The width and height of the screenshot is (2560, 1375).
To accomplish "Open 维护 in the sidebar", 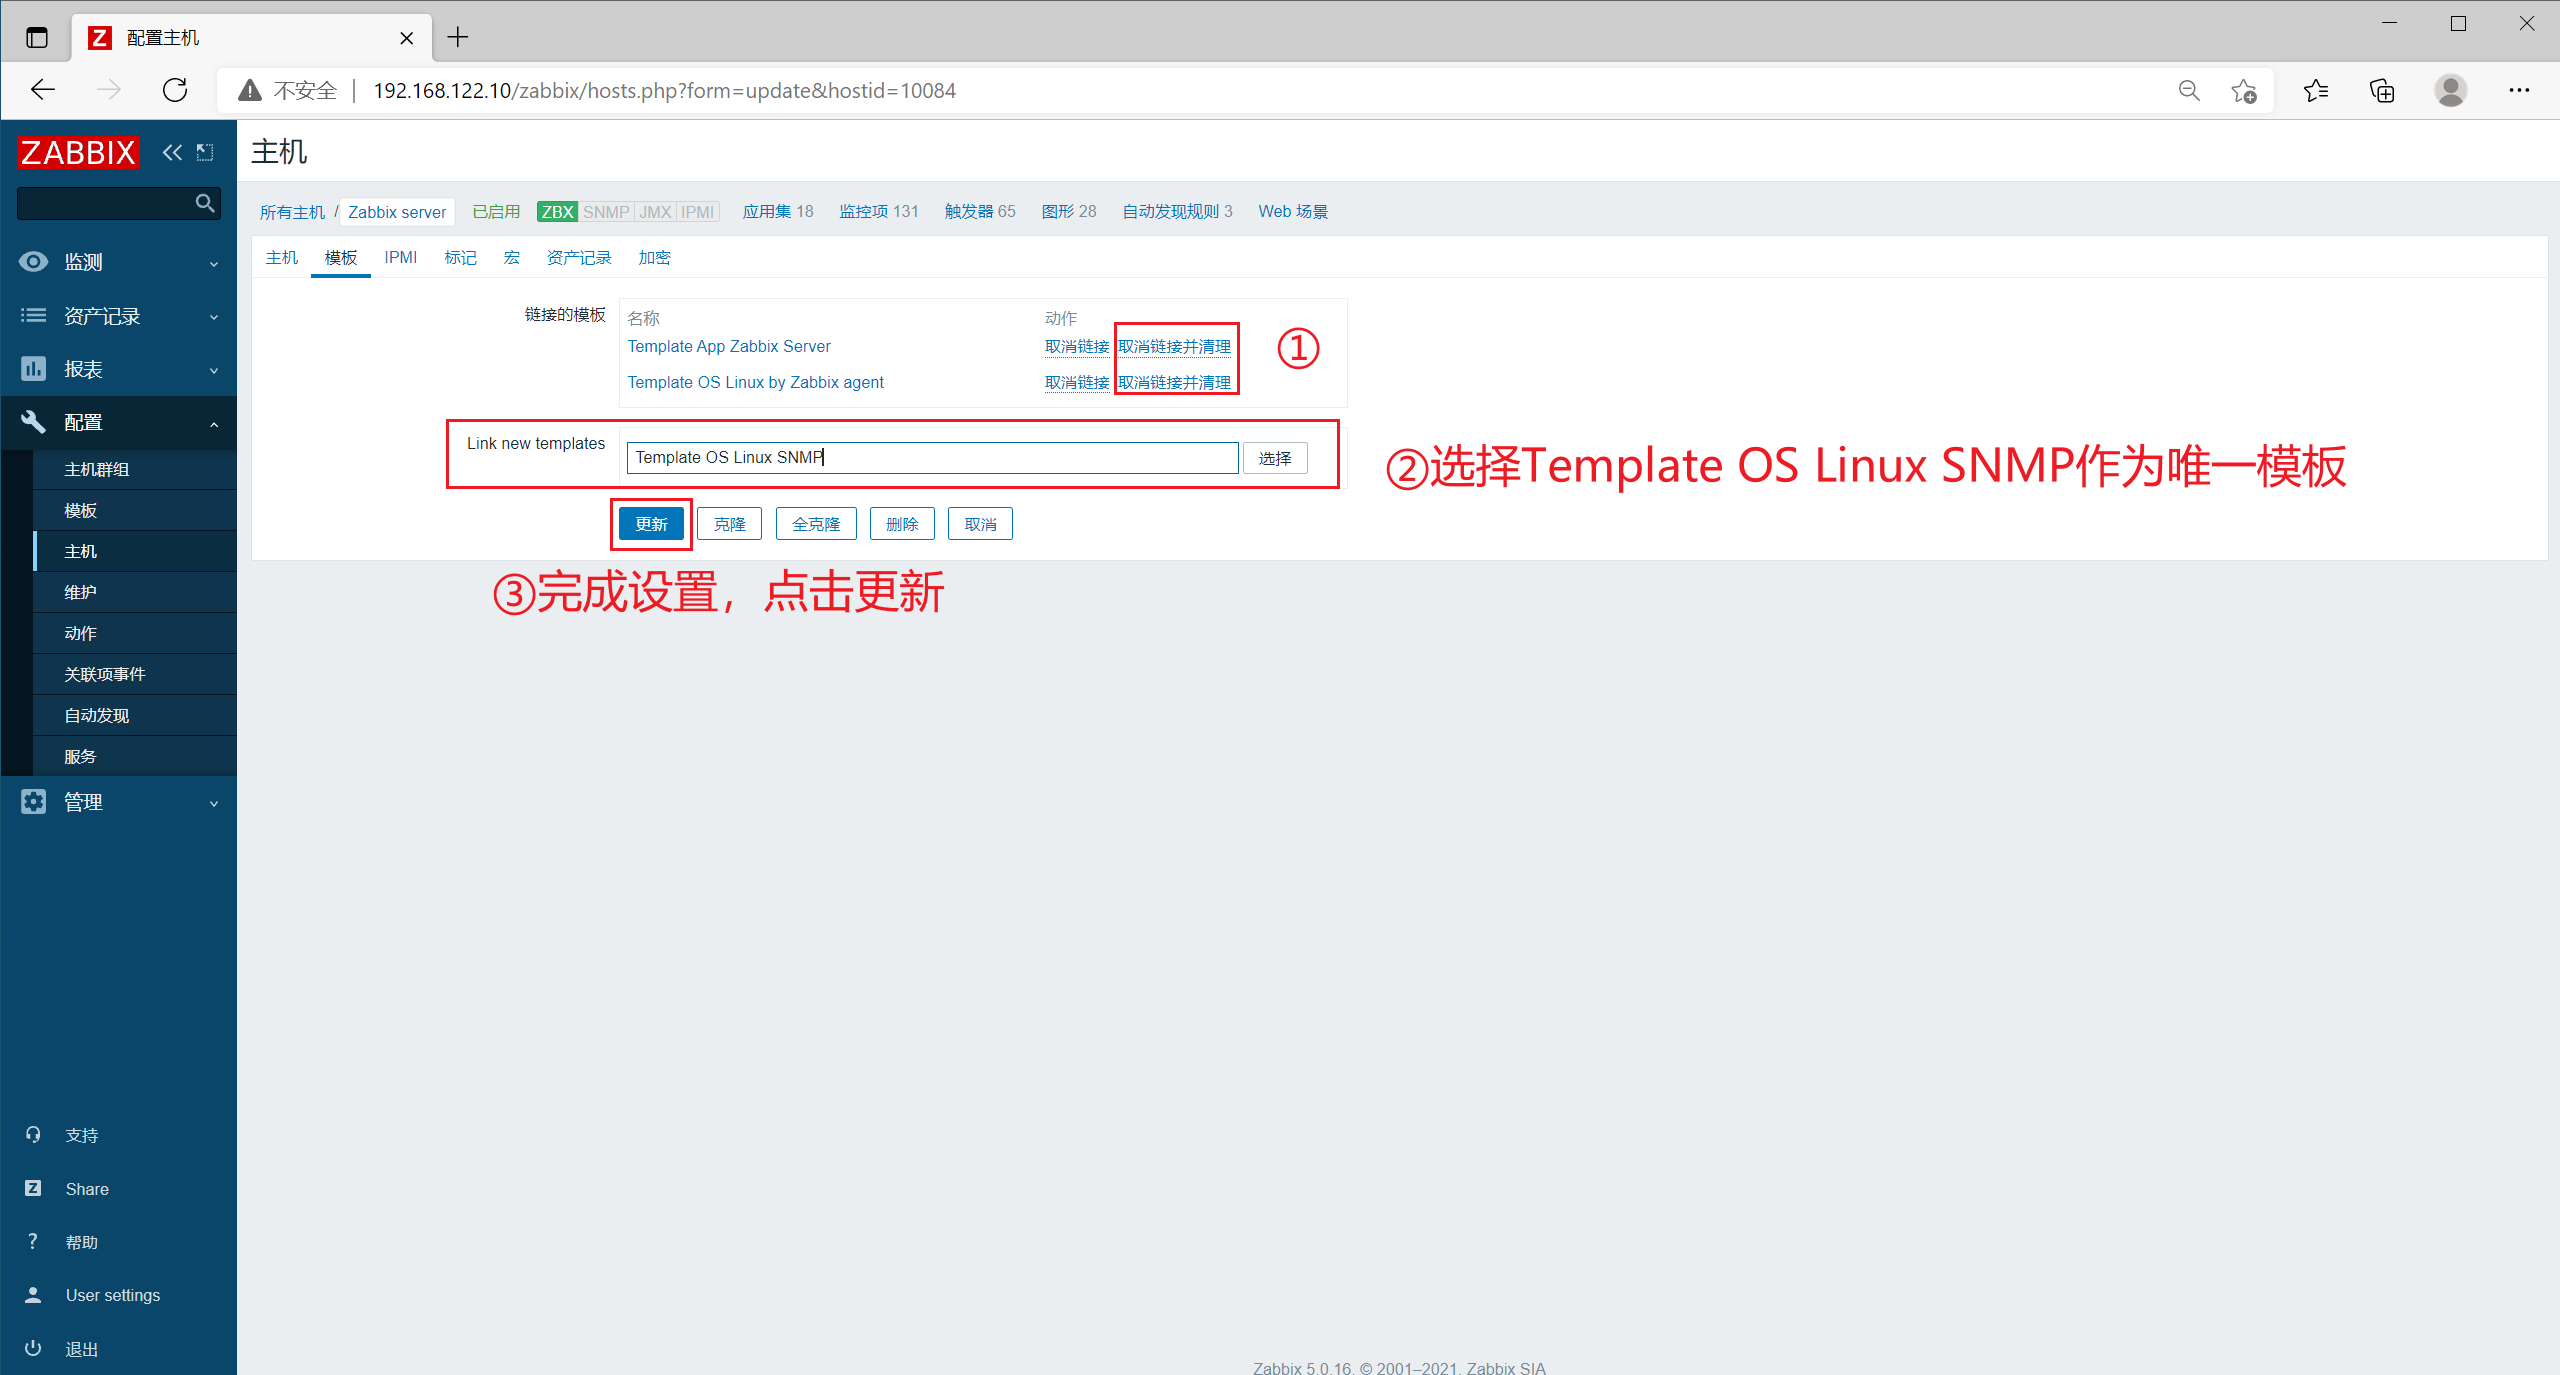I will point(135,592).
